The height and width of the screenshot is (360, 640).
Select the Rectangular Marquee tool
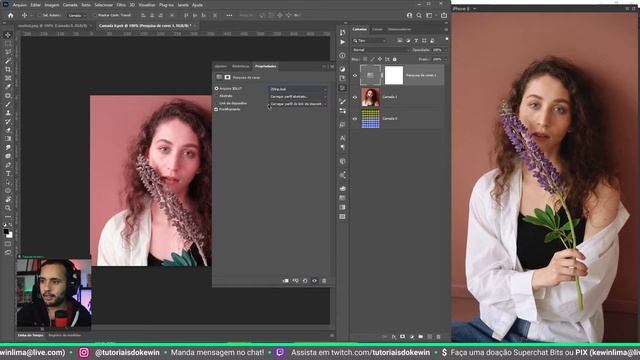pos(8,44)
